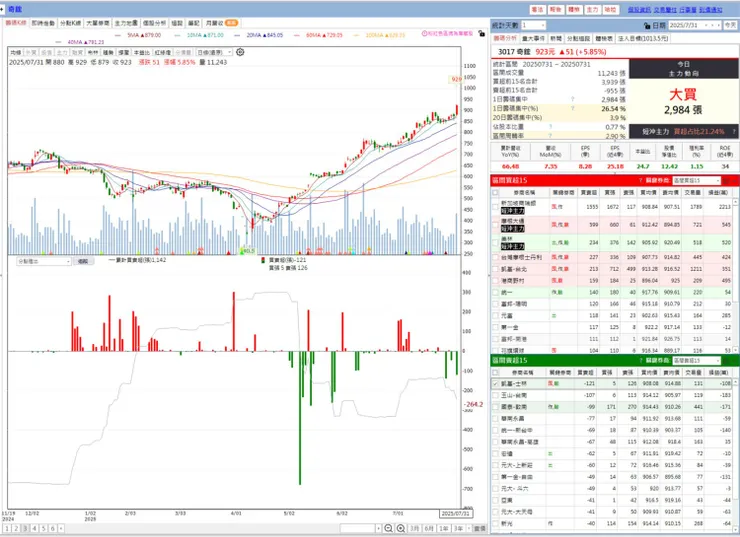
Task: Switch to the 主力地圖 tab
Action: coord(126,23)
